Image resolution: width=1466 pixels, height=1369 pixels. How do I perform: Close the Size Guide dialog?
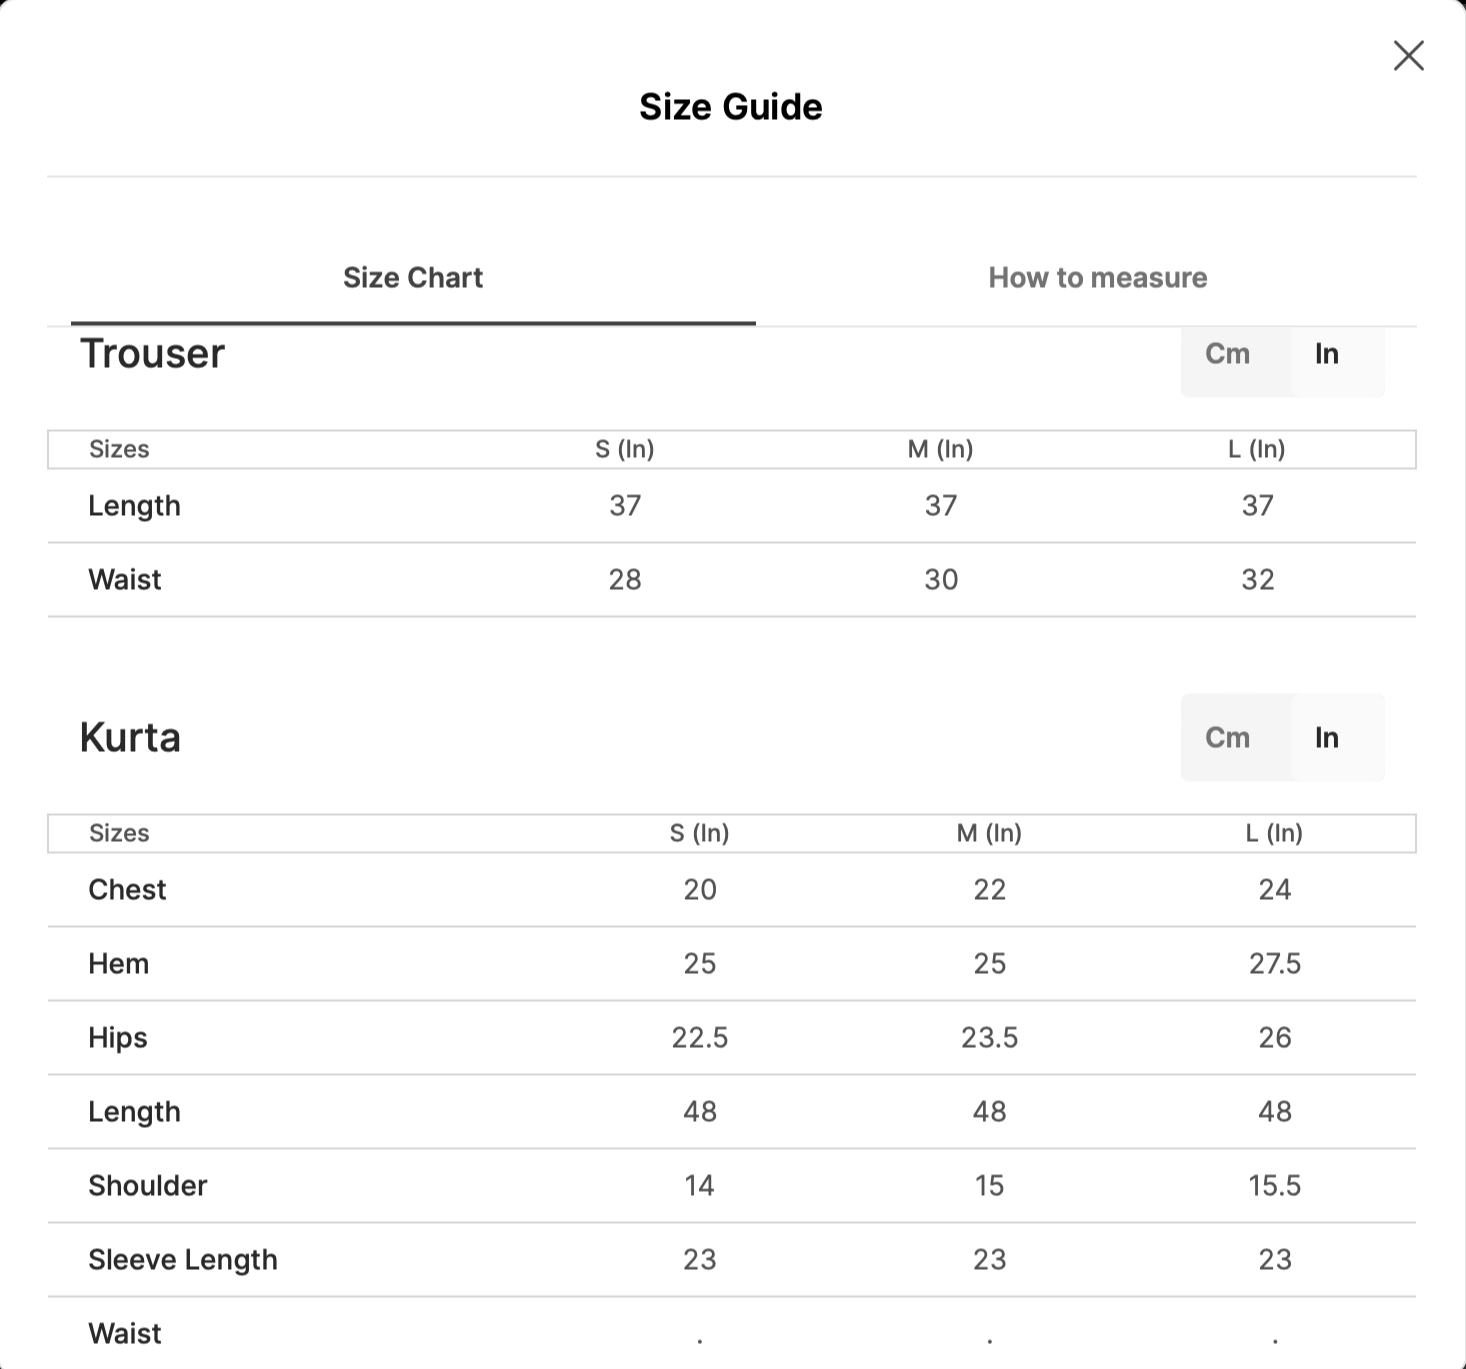[x=1408, y=56]
